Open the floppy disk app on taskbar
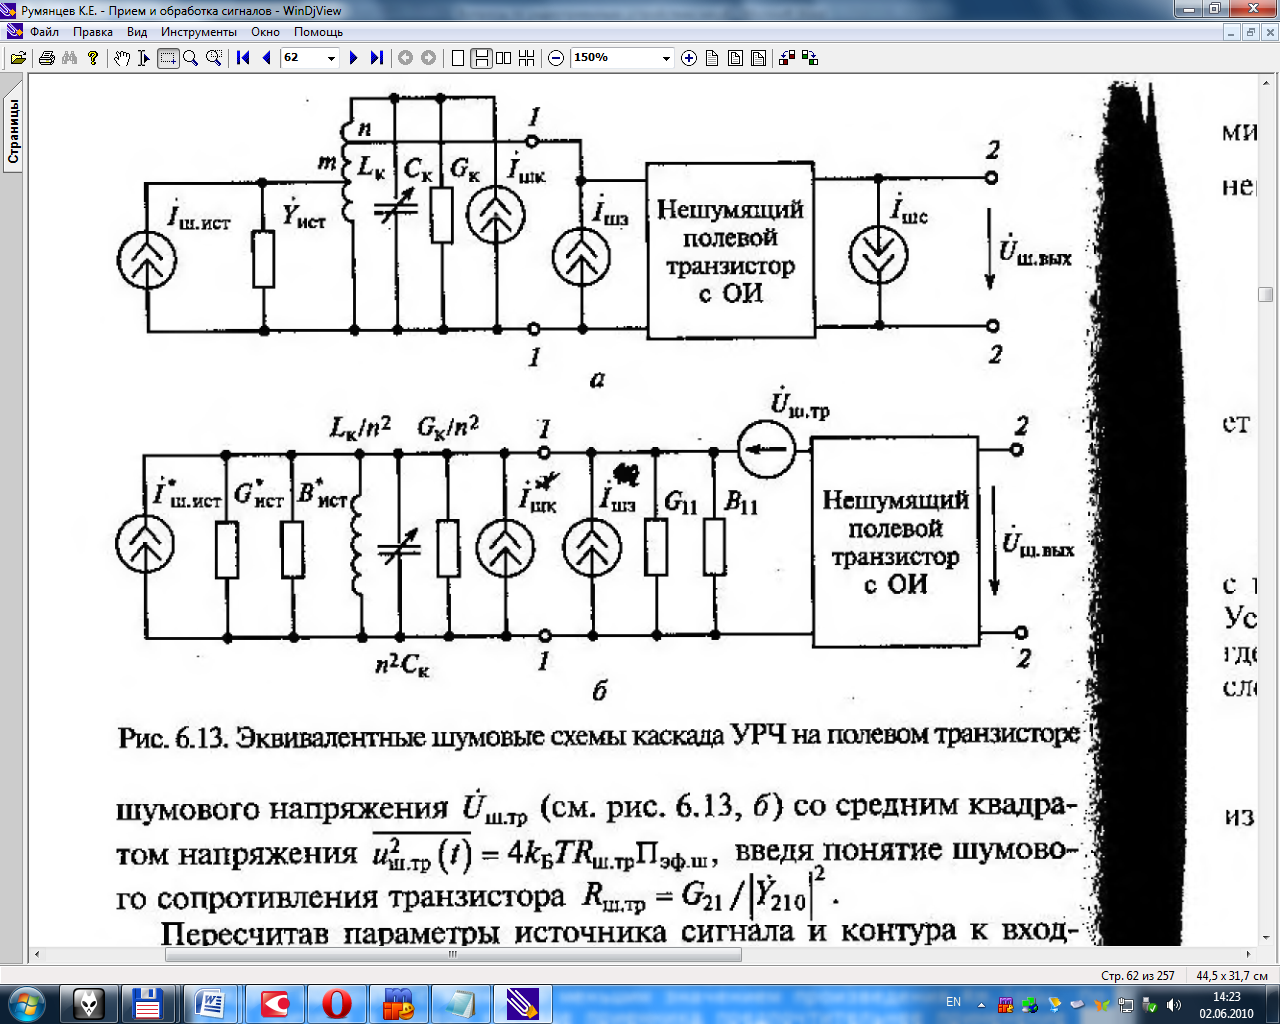This screenshot has width=1280, height=1024. pos(148,1003)
